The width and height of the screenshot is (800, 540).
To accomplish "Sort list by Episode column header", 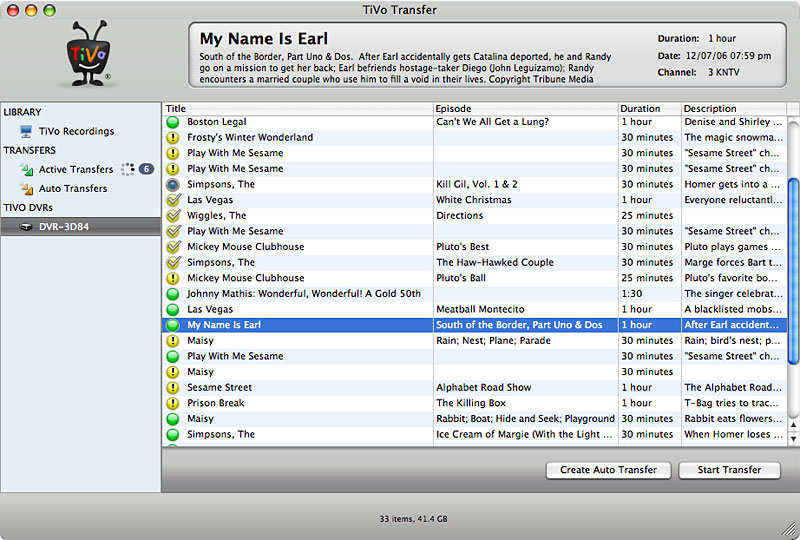I will pyautogui.click(x=525, y=108).
